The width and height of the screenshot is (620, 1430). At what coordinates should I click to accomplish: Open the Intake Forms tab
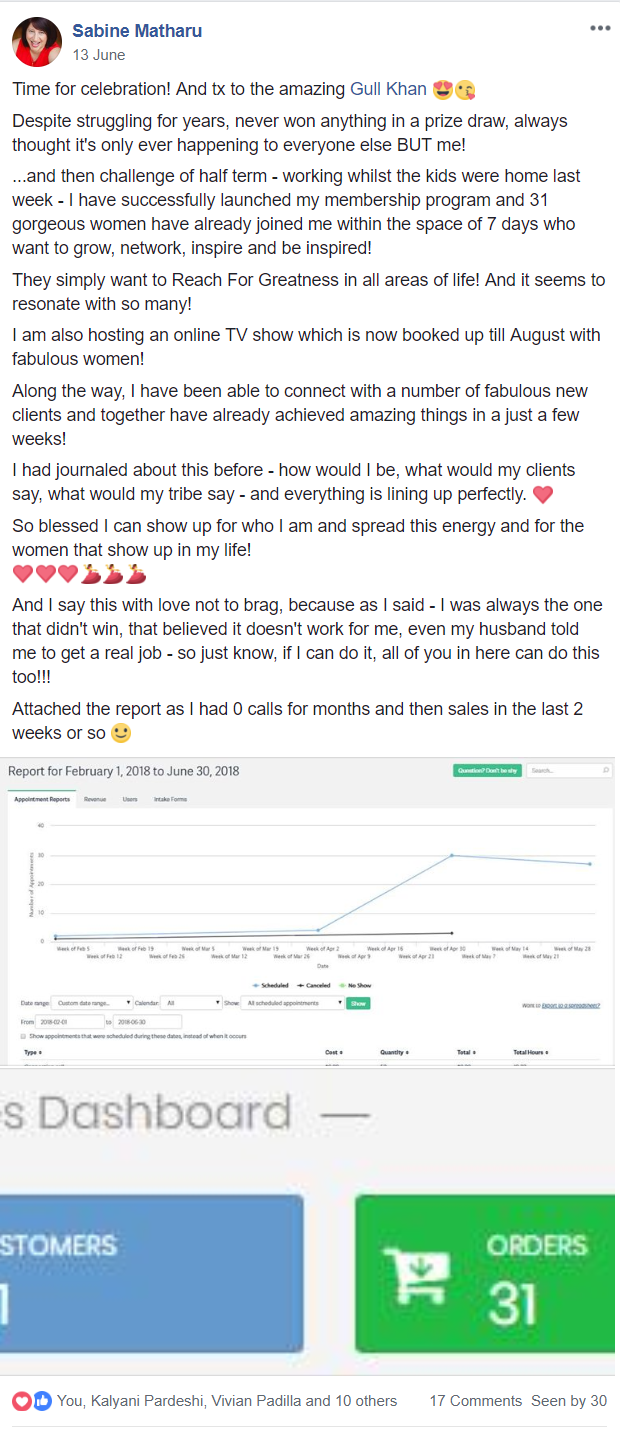point(170,799)
